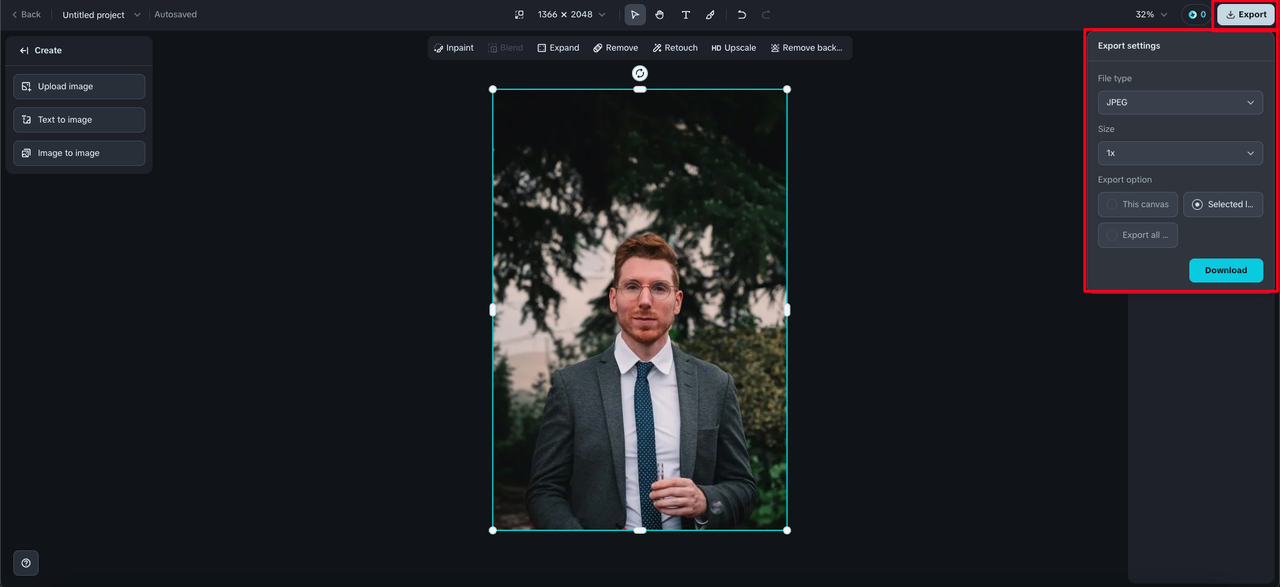Choose the Text tool

pos(685,15)
